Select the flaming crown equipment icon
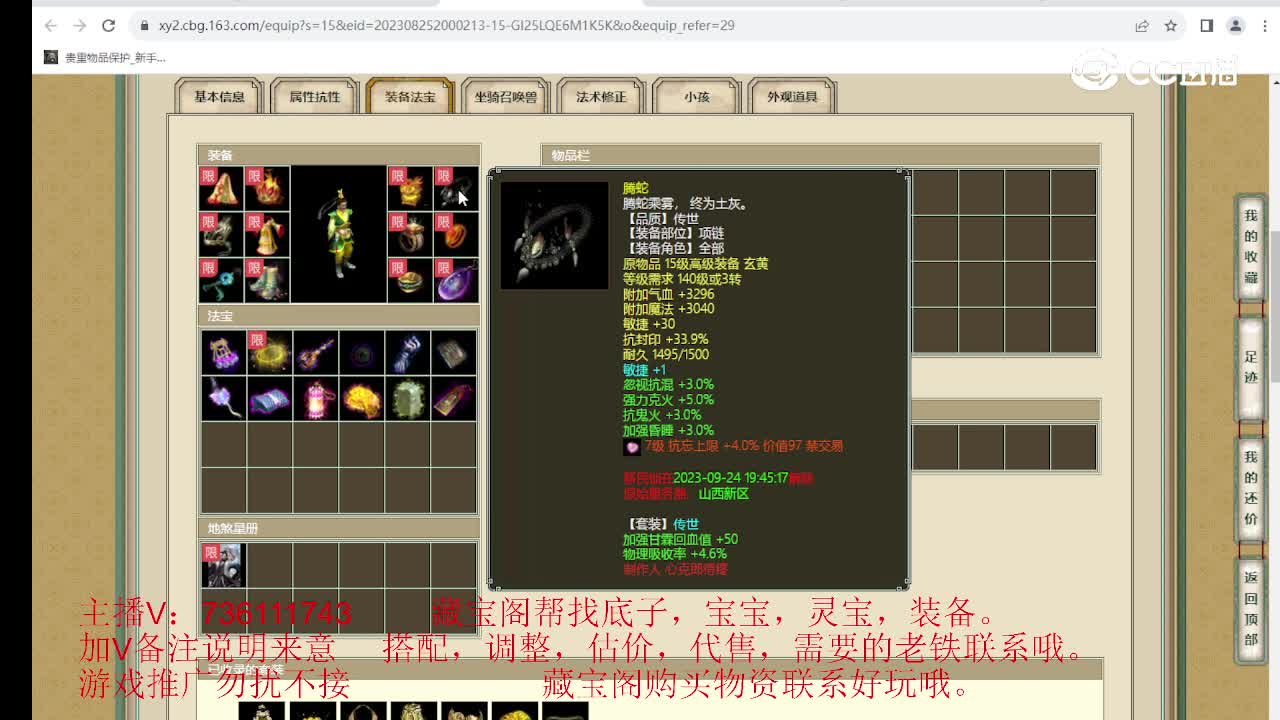Viewport: 1280px width, 720px height. coord(267,188)
